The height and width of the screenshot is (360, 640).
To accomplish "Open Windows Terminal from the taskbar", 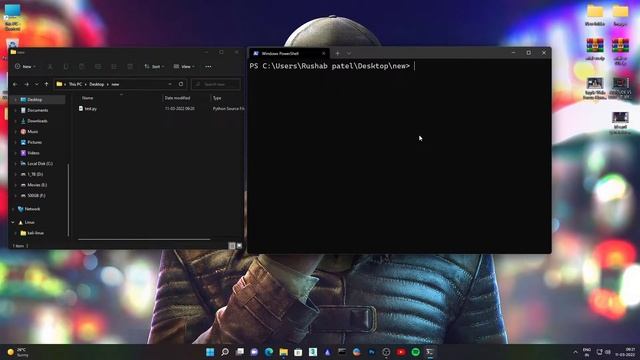I will (430, 352).
